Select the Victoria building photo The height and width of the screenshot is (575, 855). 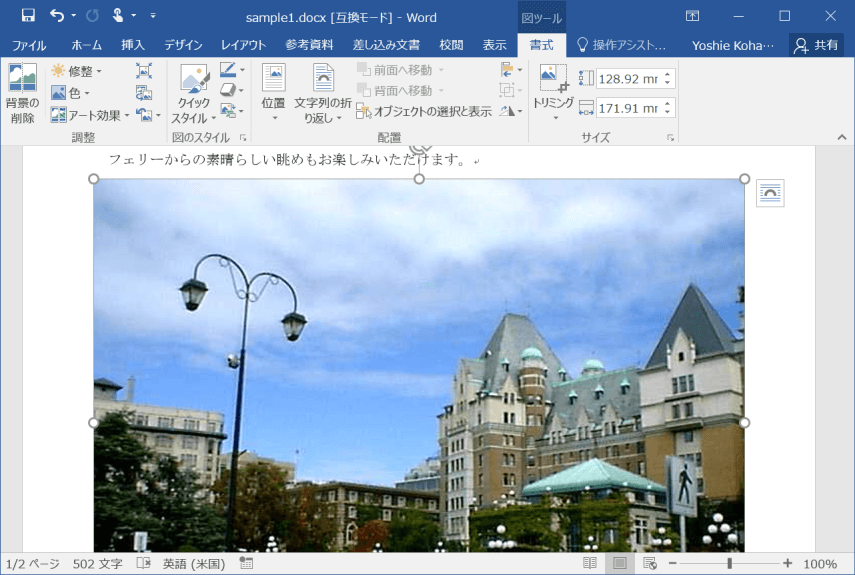point(419,365)
